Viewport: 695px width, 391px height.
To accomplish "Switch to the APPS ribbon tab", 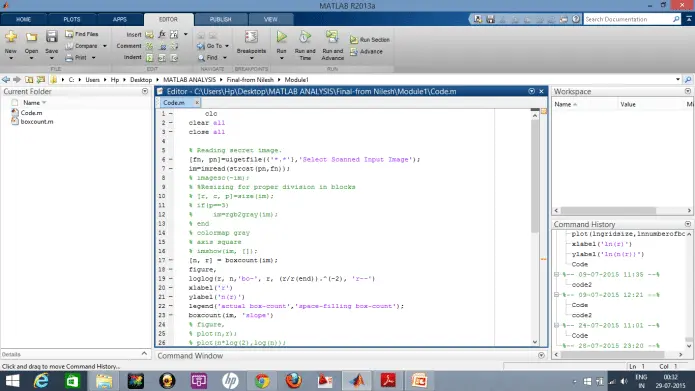I will pyautogui.click(x=120, y=20).
